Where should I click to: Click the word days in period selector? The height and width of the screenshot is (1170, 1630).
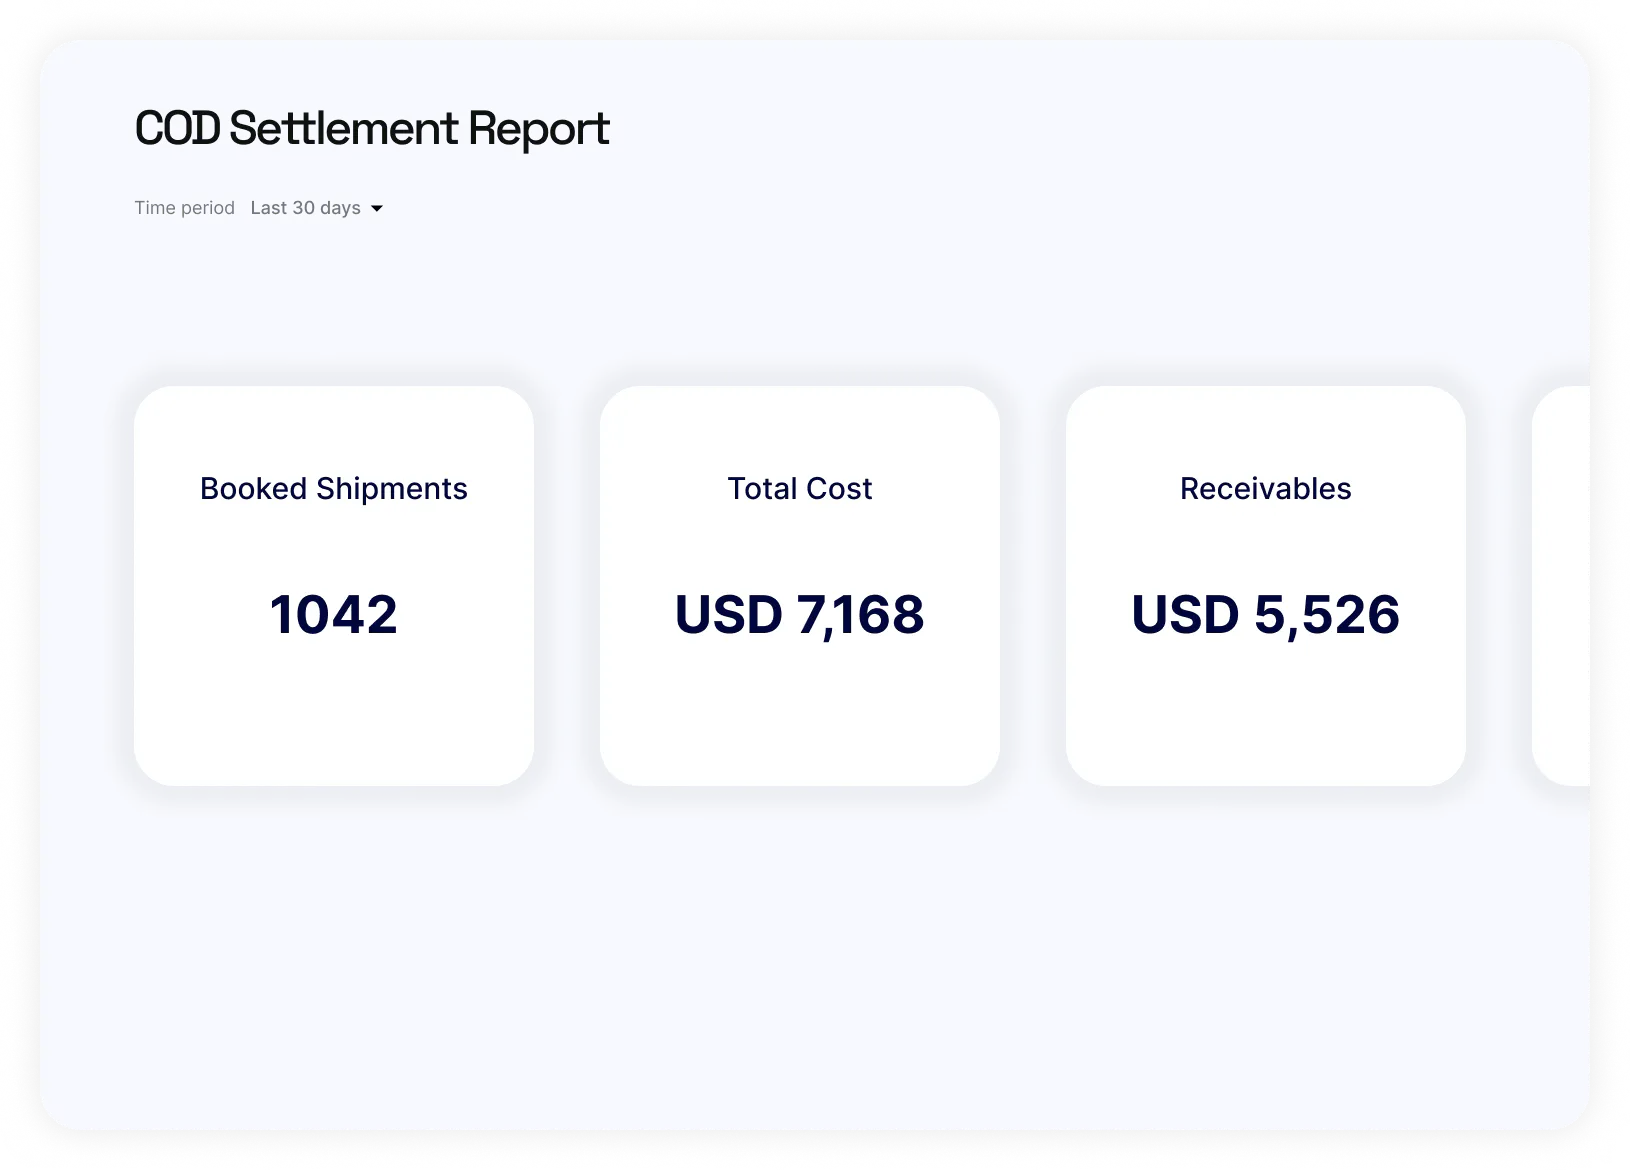coord(340,208)
